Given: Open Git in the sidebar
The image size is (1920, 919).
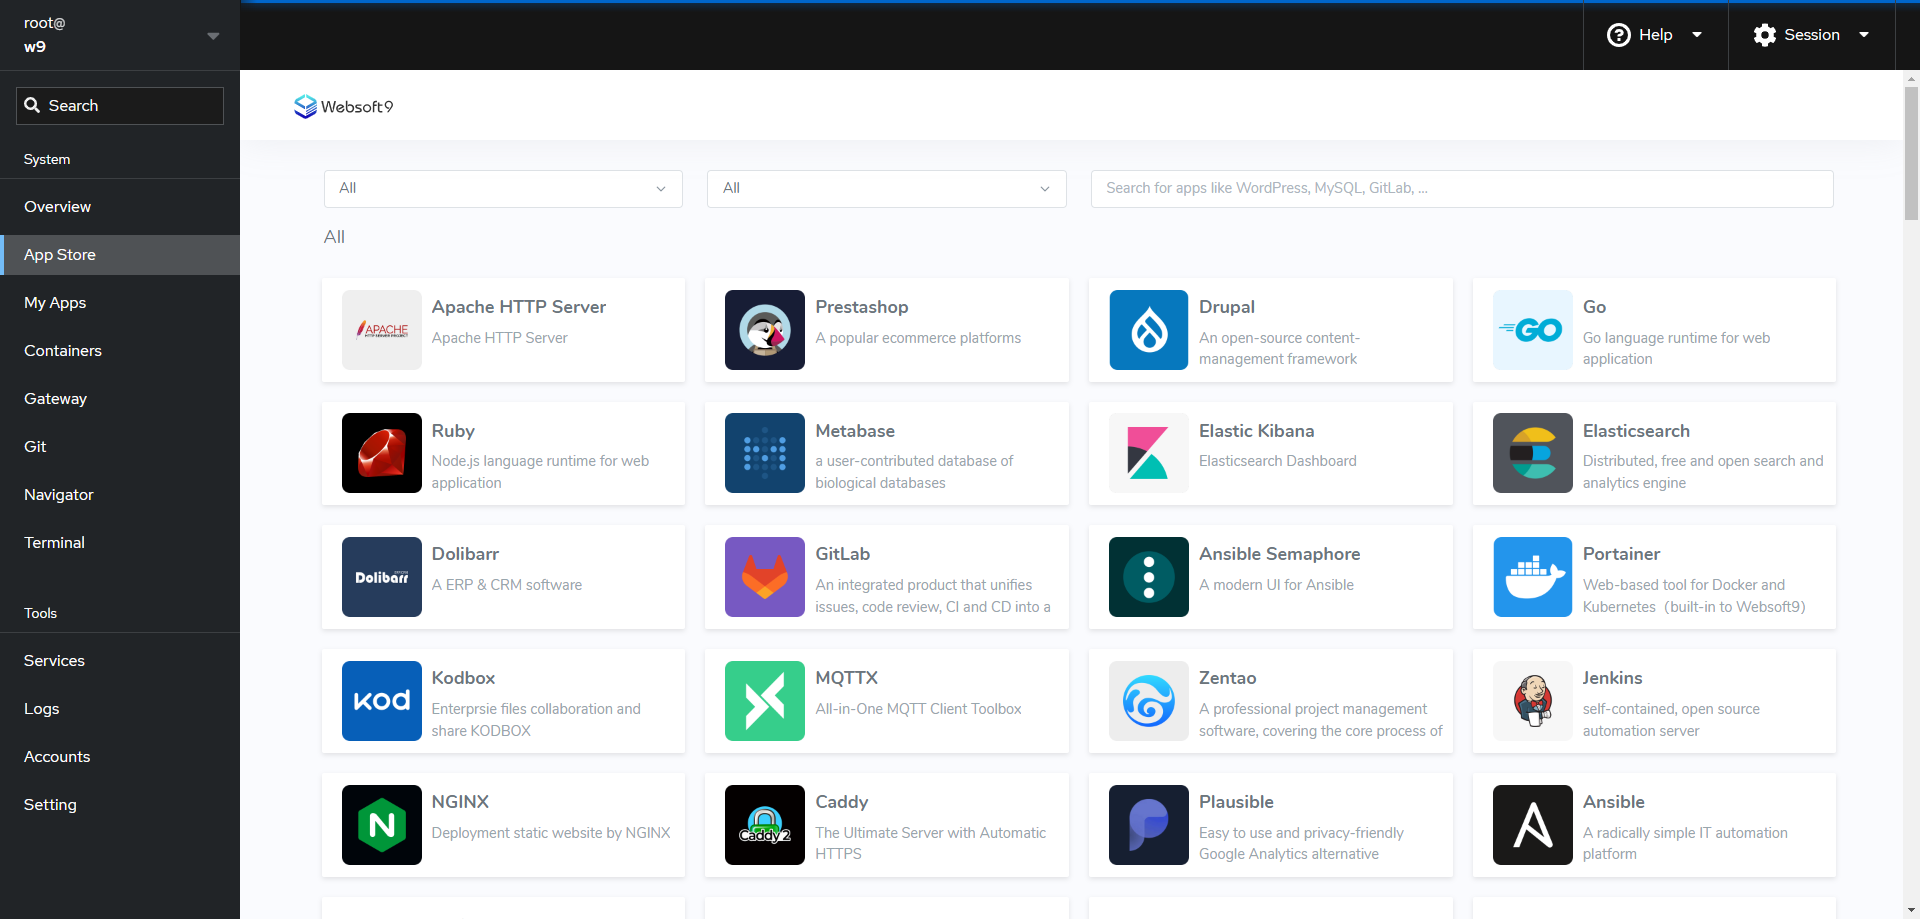Looking at the screenshot, I should click(120, 447).
